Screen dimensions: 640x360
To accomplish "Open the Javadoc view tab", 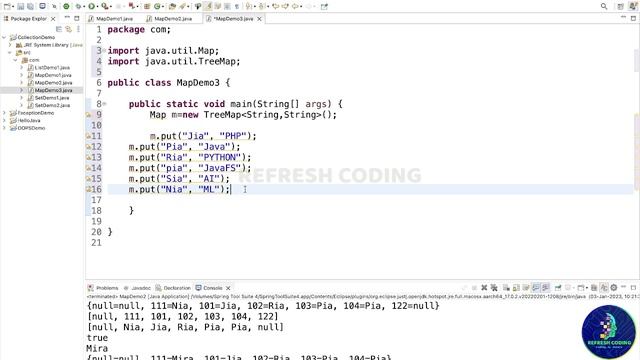I will pyautogui.click(x=138, y=288).
